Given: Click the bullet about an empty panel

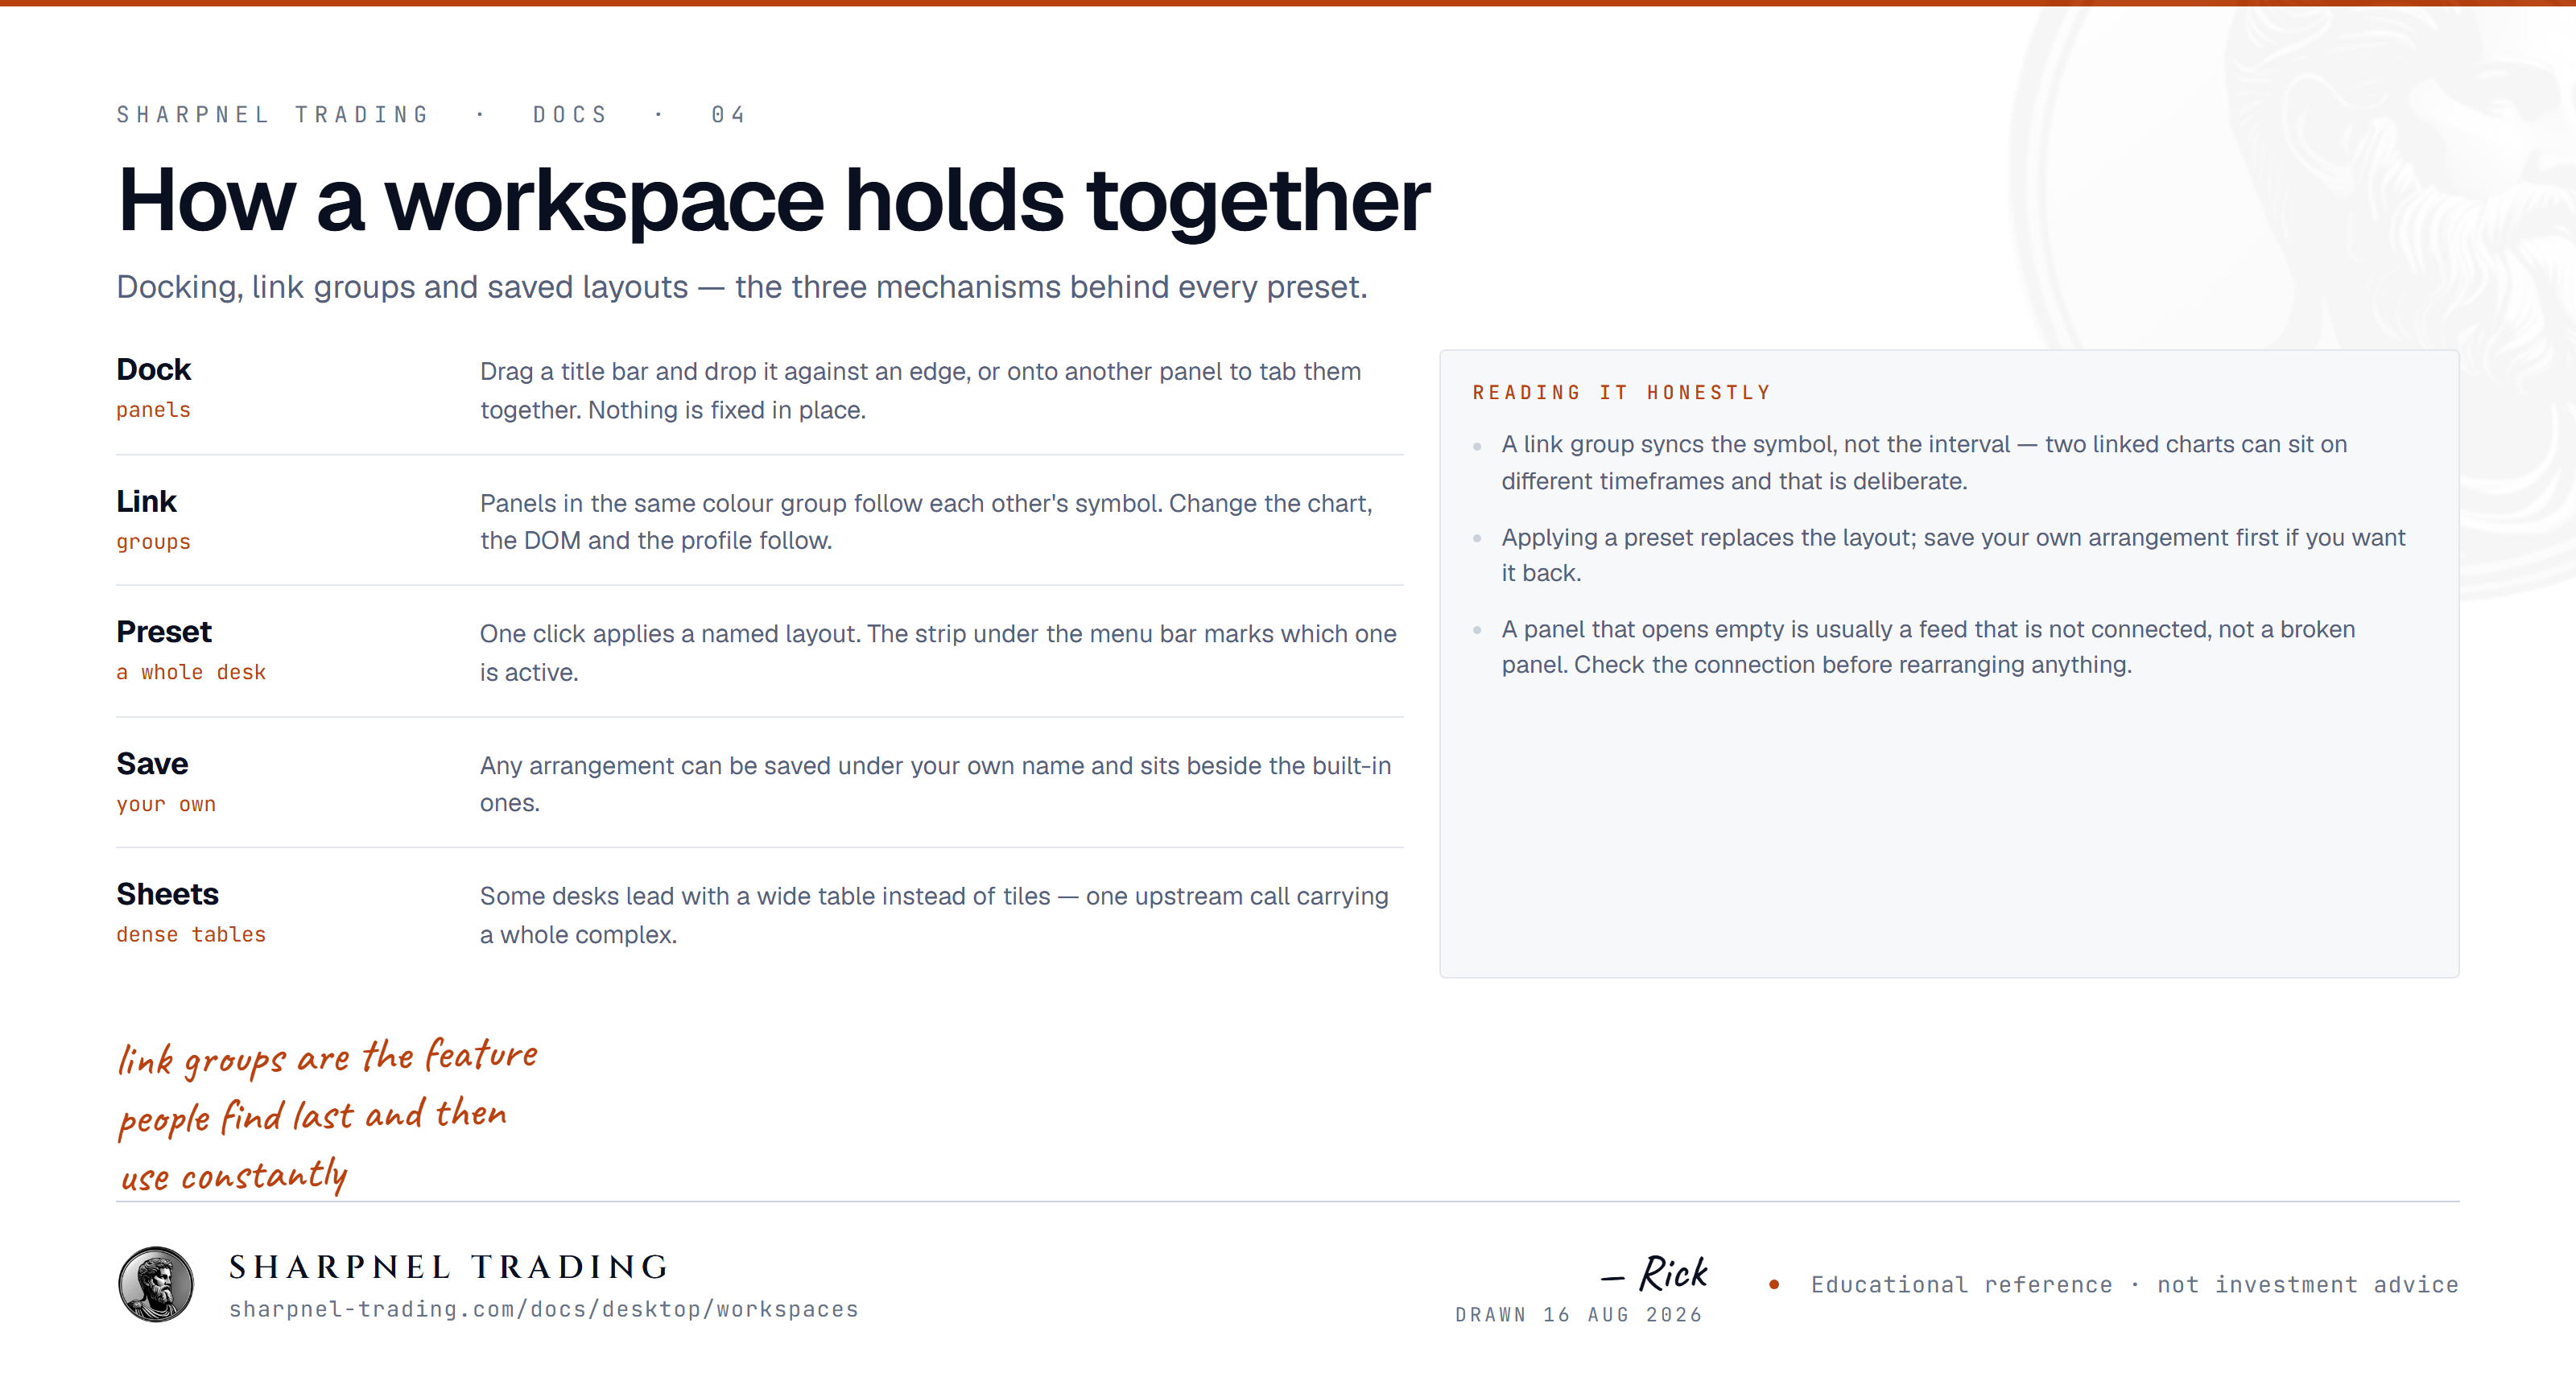Looking at the screenshot, I should [1928, 647].
